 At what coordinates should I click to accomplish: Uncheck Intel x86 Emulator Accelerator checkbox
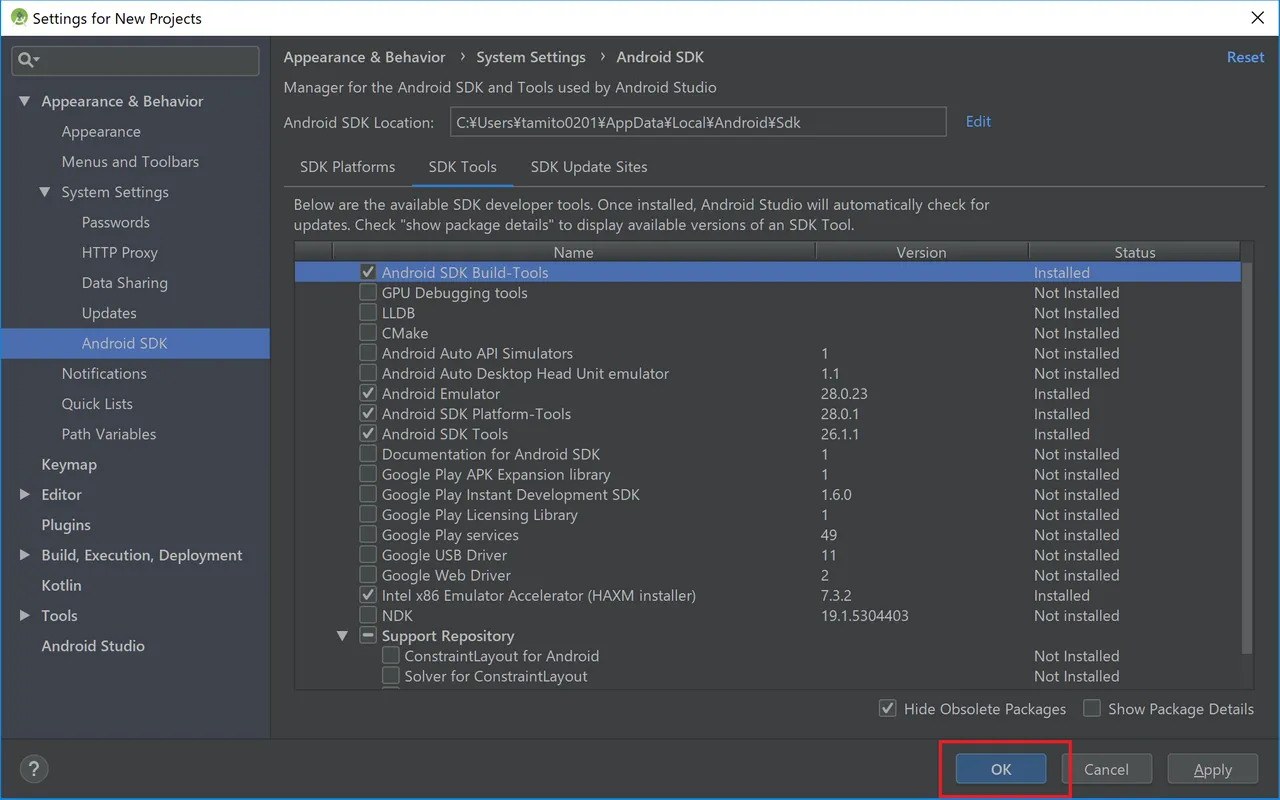(x=368, y=595)
